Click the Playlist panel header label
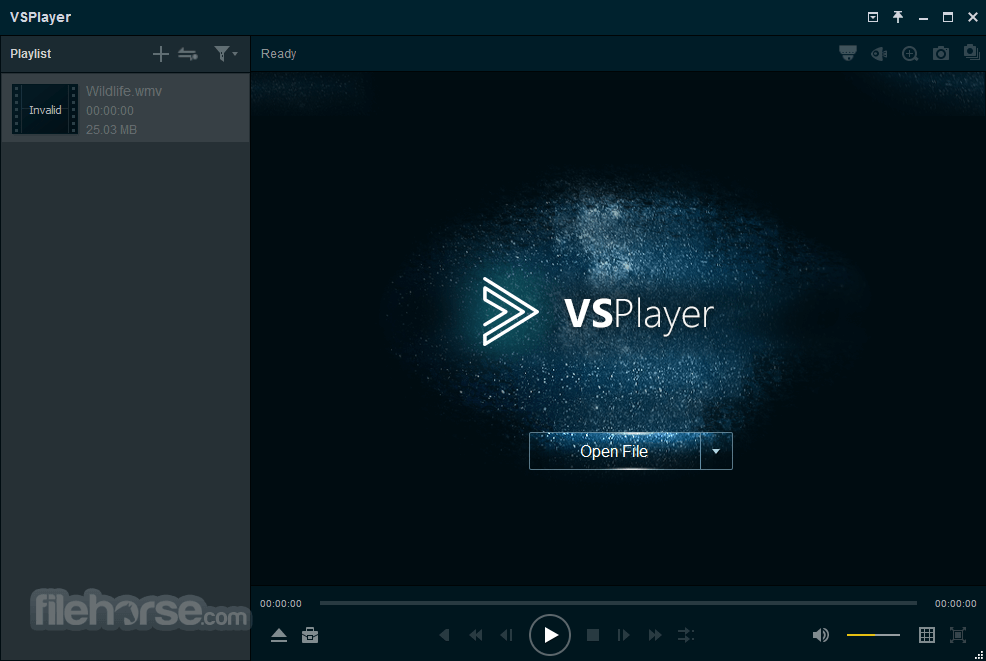The image size is (986, 661). coord(31,54)
